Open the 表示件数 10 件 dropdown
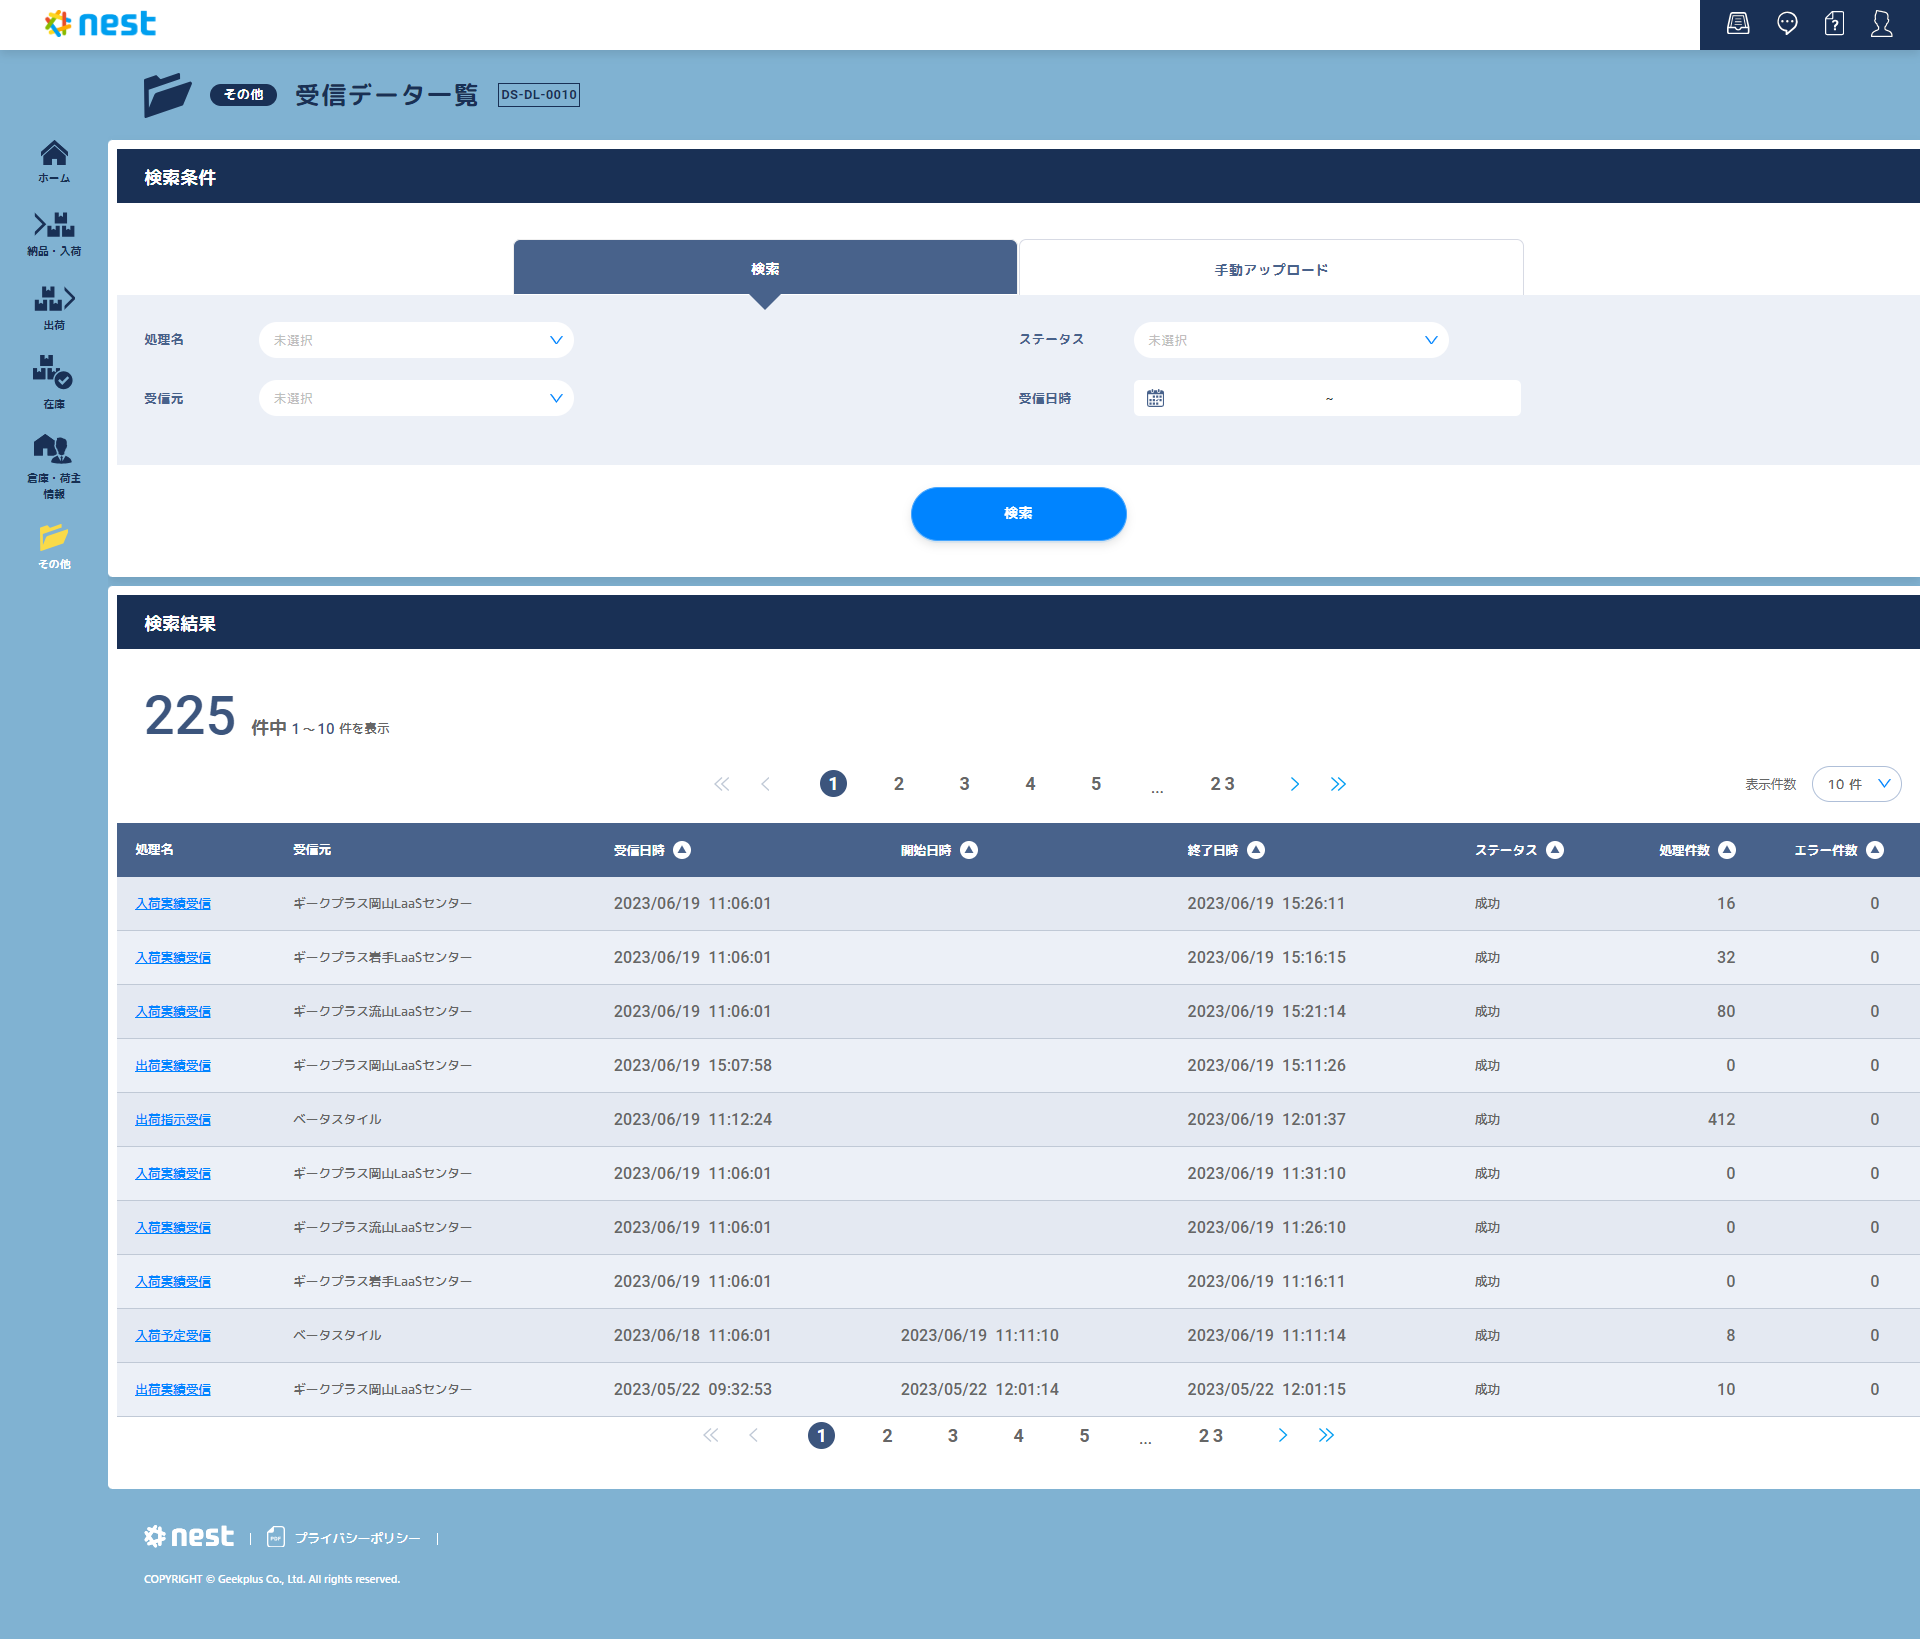This screenshot has width=1920, height=1639. [x=1856, y=784]
